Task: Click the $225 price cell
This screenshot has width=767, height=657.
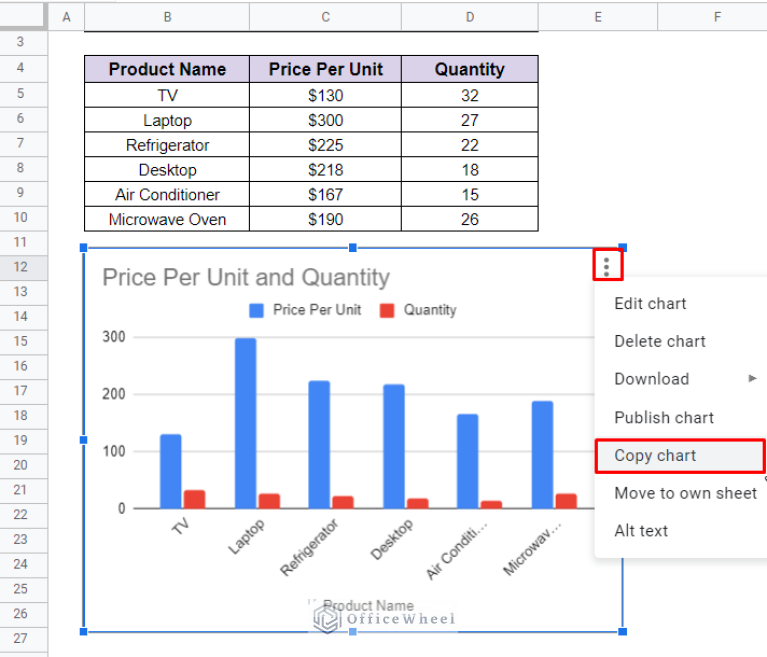Action: click(x=325, y=145)
